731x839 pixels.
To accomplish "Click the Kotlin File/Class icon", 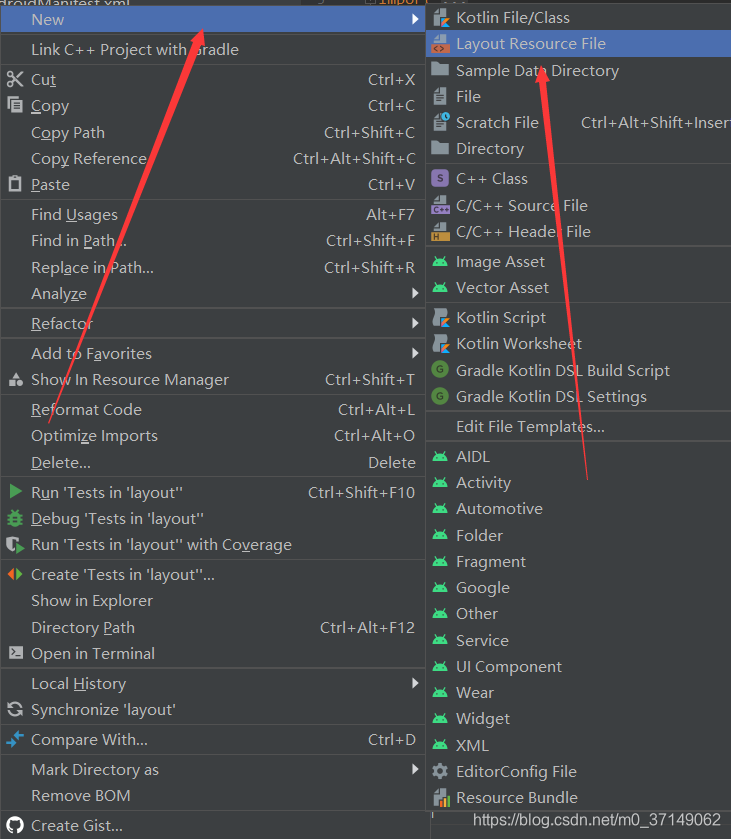I will pos(441,18).
